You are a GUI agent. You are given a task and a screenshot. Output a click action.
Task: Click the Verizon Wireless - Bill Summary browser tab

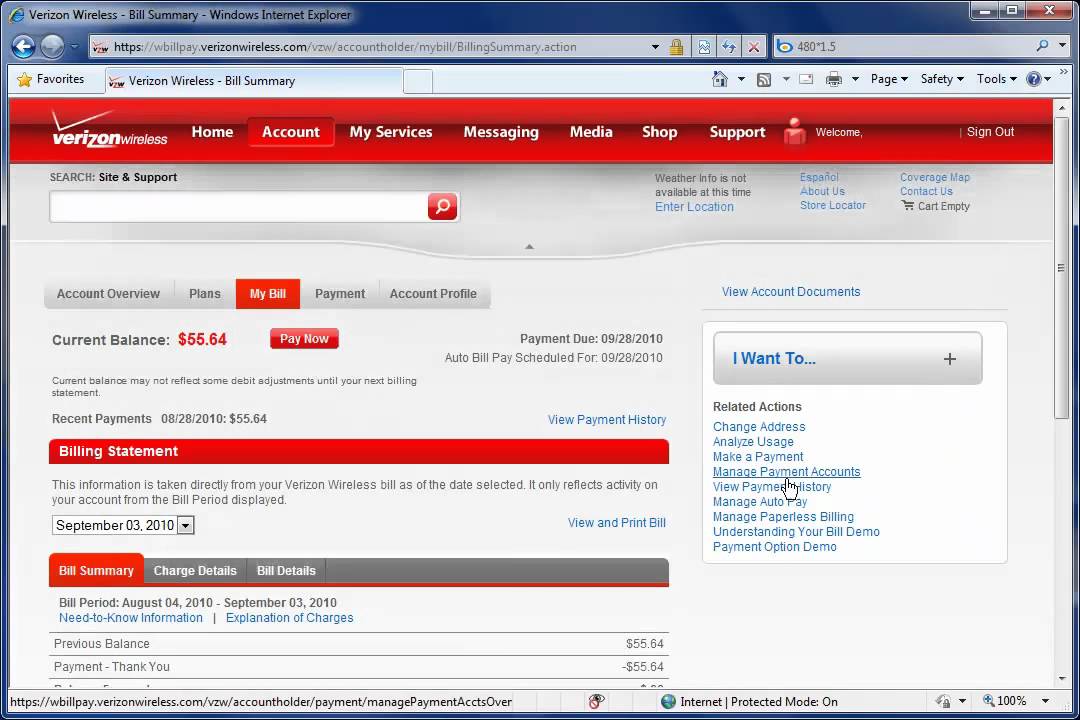[253, 81]
